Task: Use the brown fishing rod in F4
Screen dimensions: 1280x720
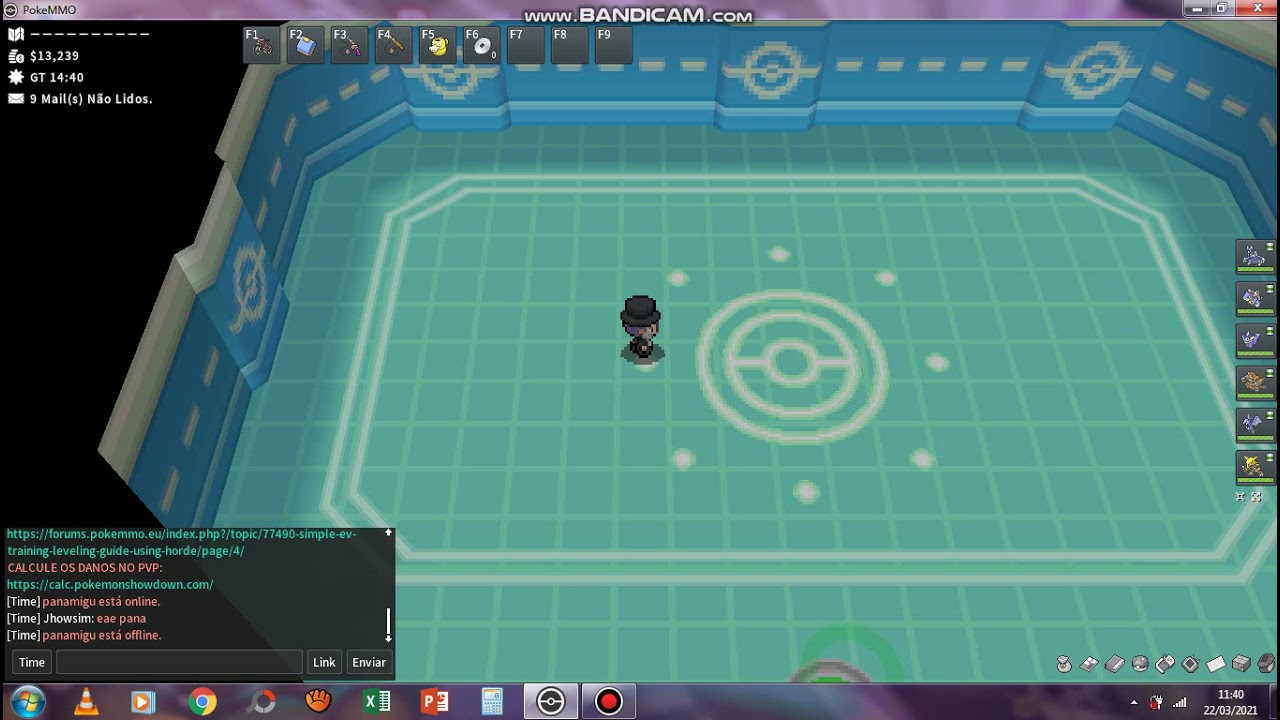Action: (394, 46)
